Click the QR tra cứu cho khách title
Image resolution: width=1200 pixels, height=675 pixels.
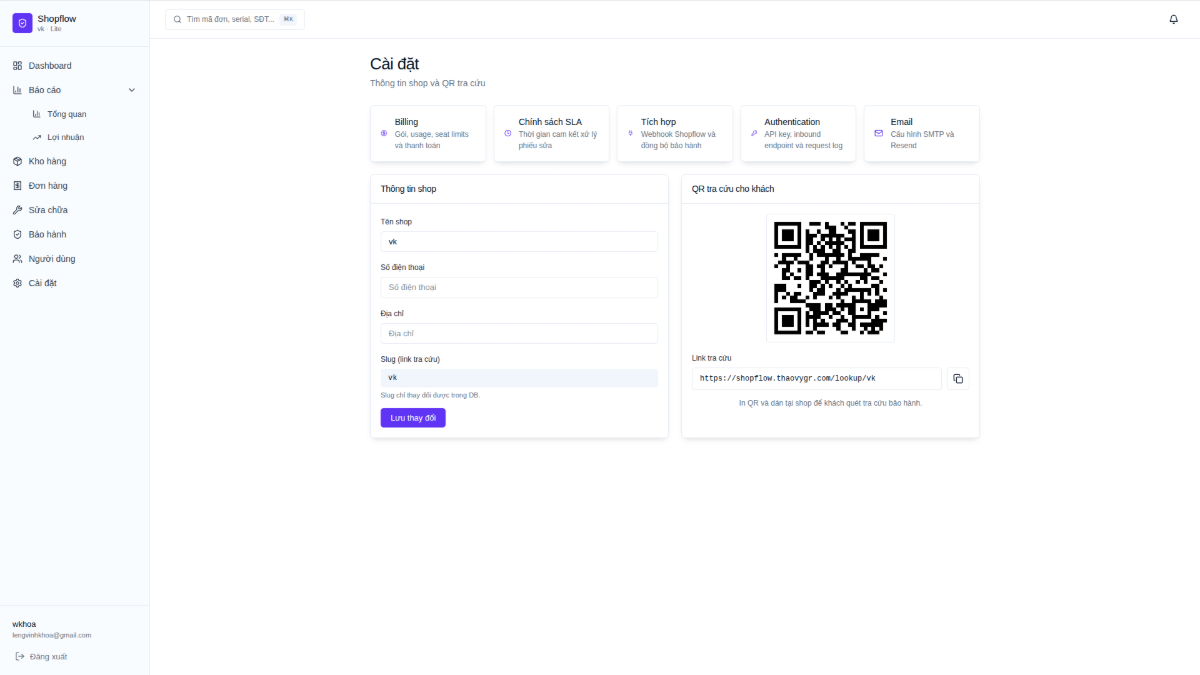point(733,189)
